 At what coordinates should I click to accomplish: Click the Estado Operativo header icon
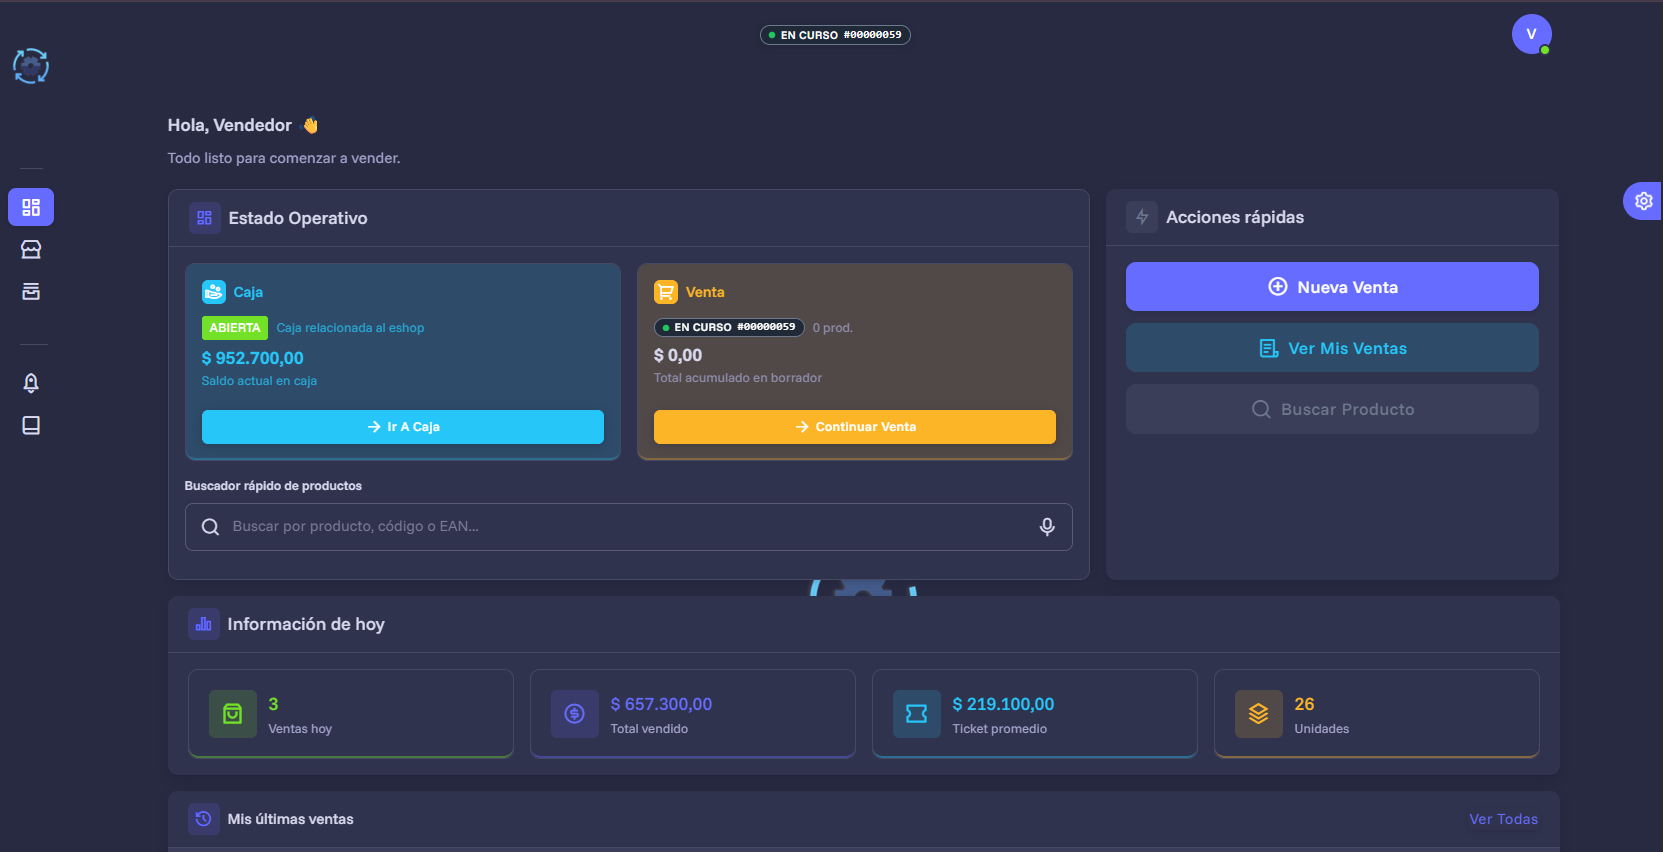pos(205,218)
